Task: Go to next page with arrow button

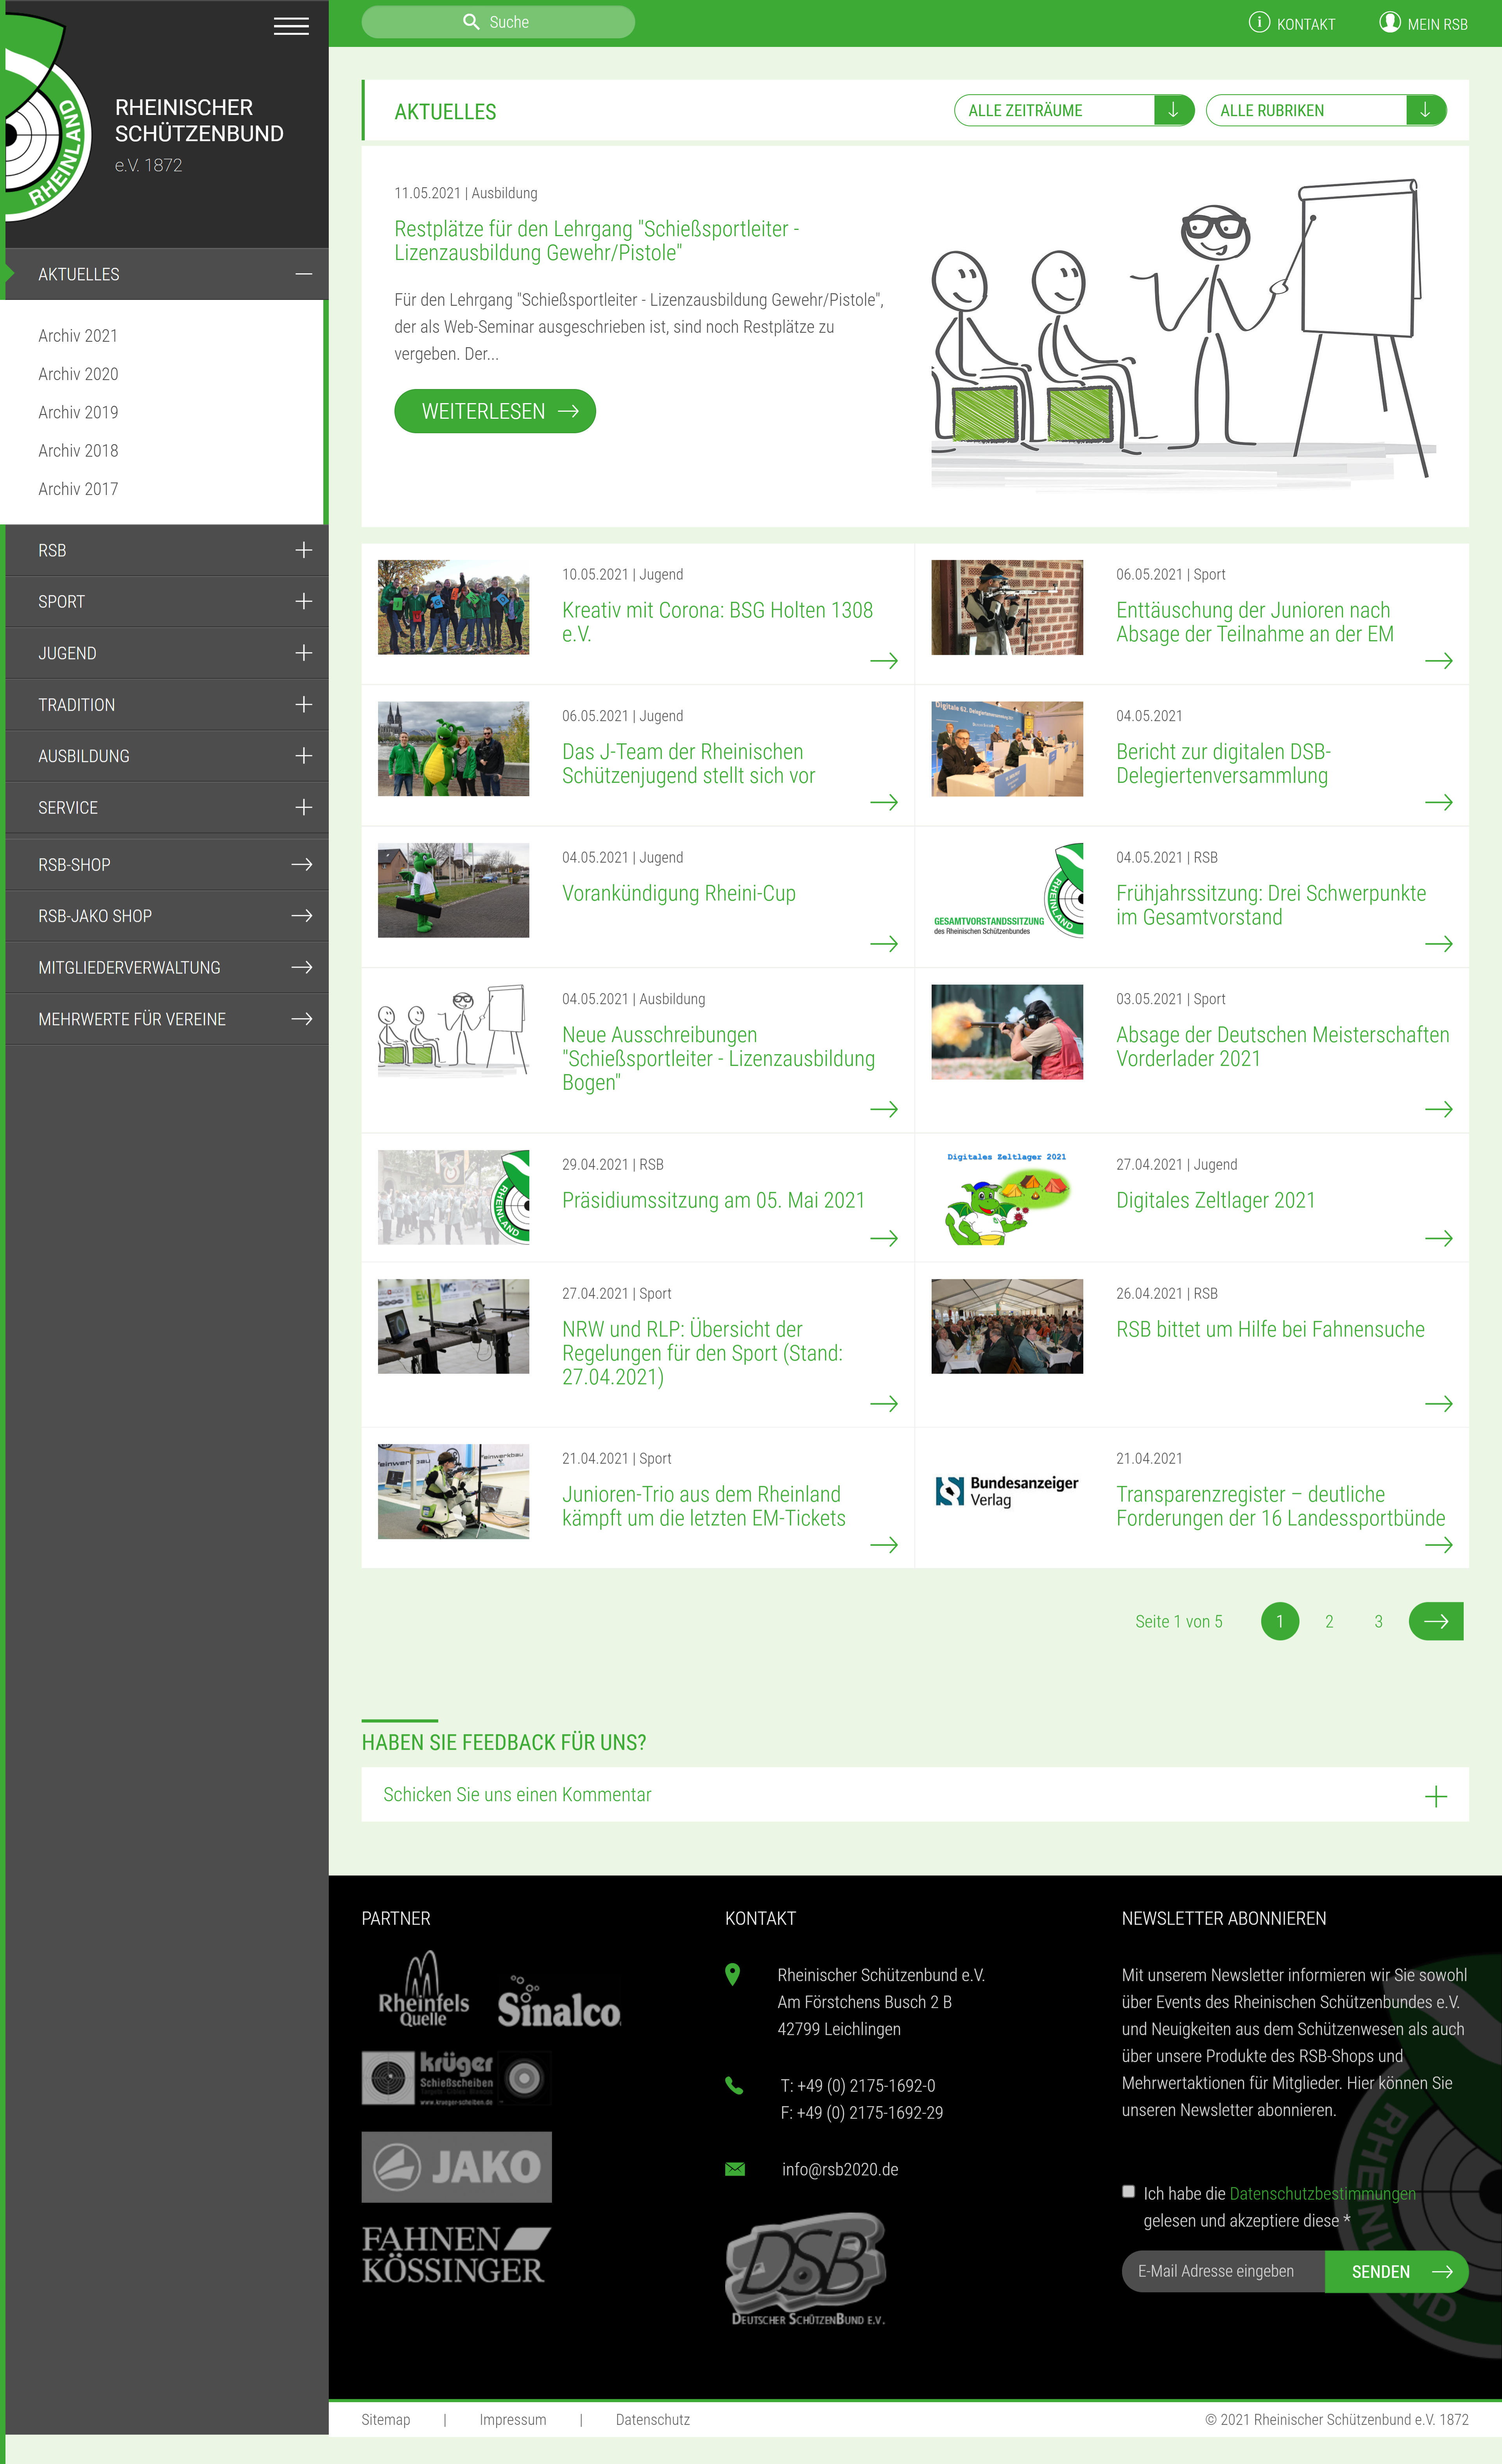Action: click(x=1436, y=1621)
